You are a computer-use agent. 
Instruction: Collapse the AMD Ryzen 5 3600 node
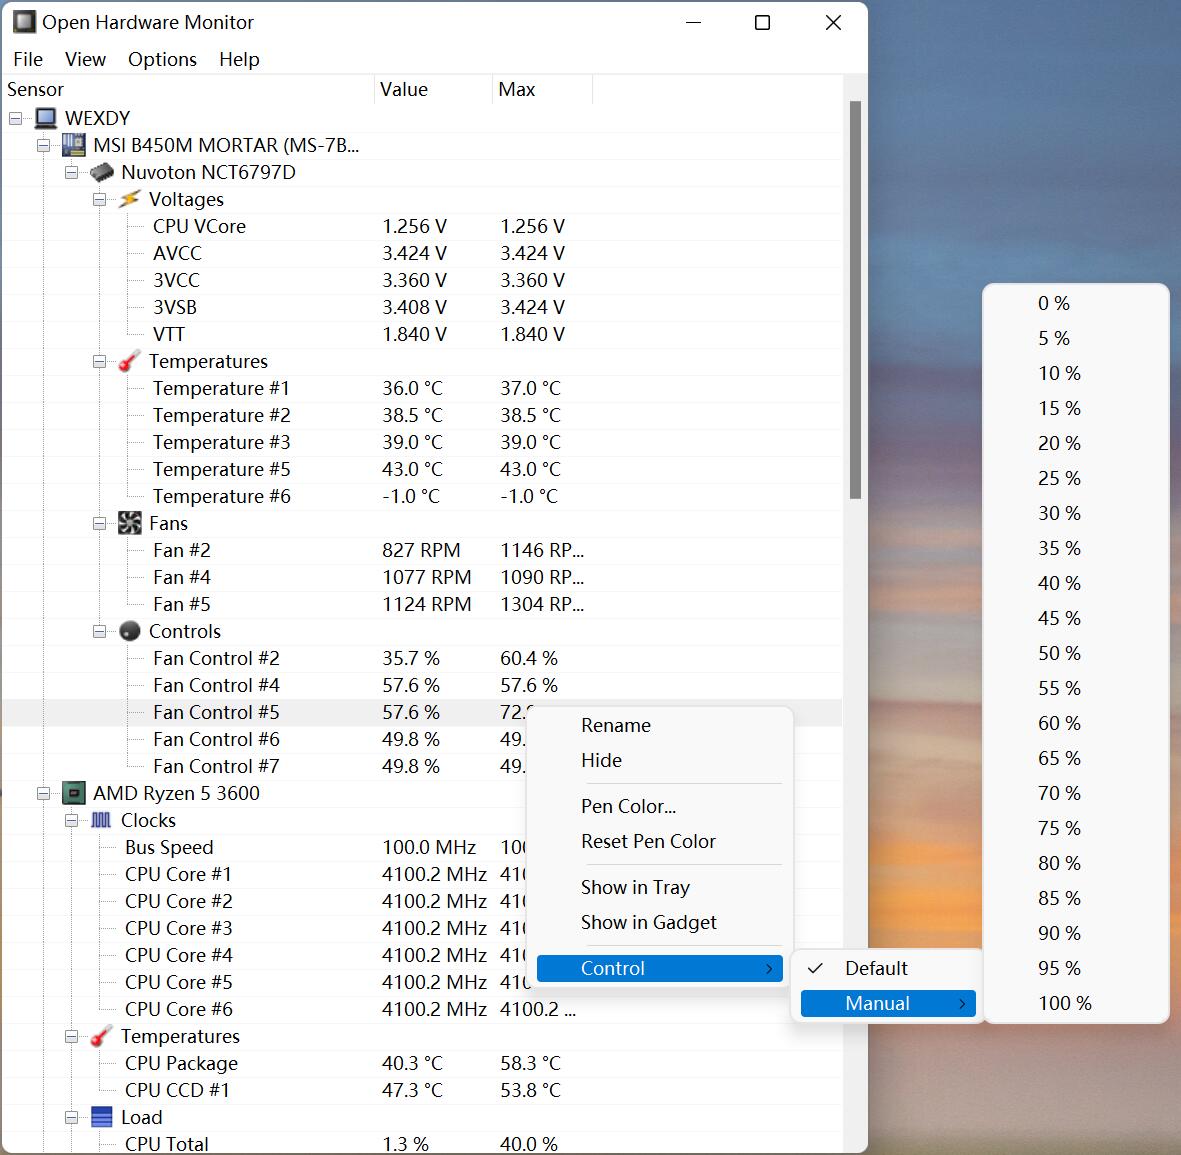(x=43, y=793)
